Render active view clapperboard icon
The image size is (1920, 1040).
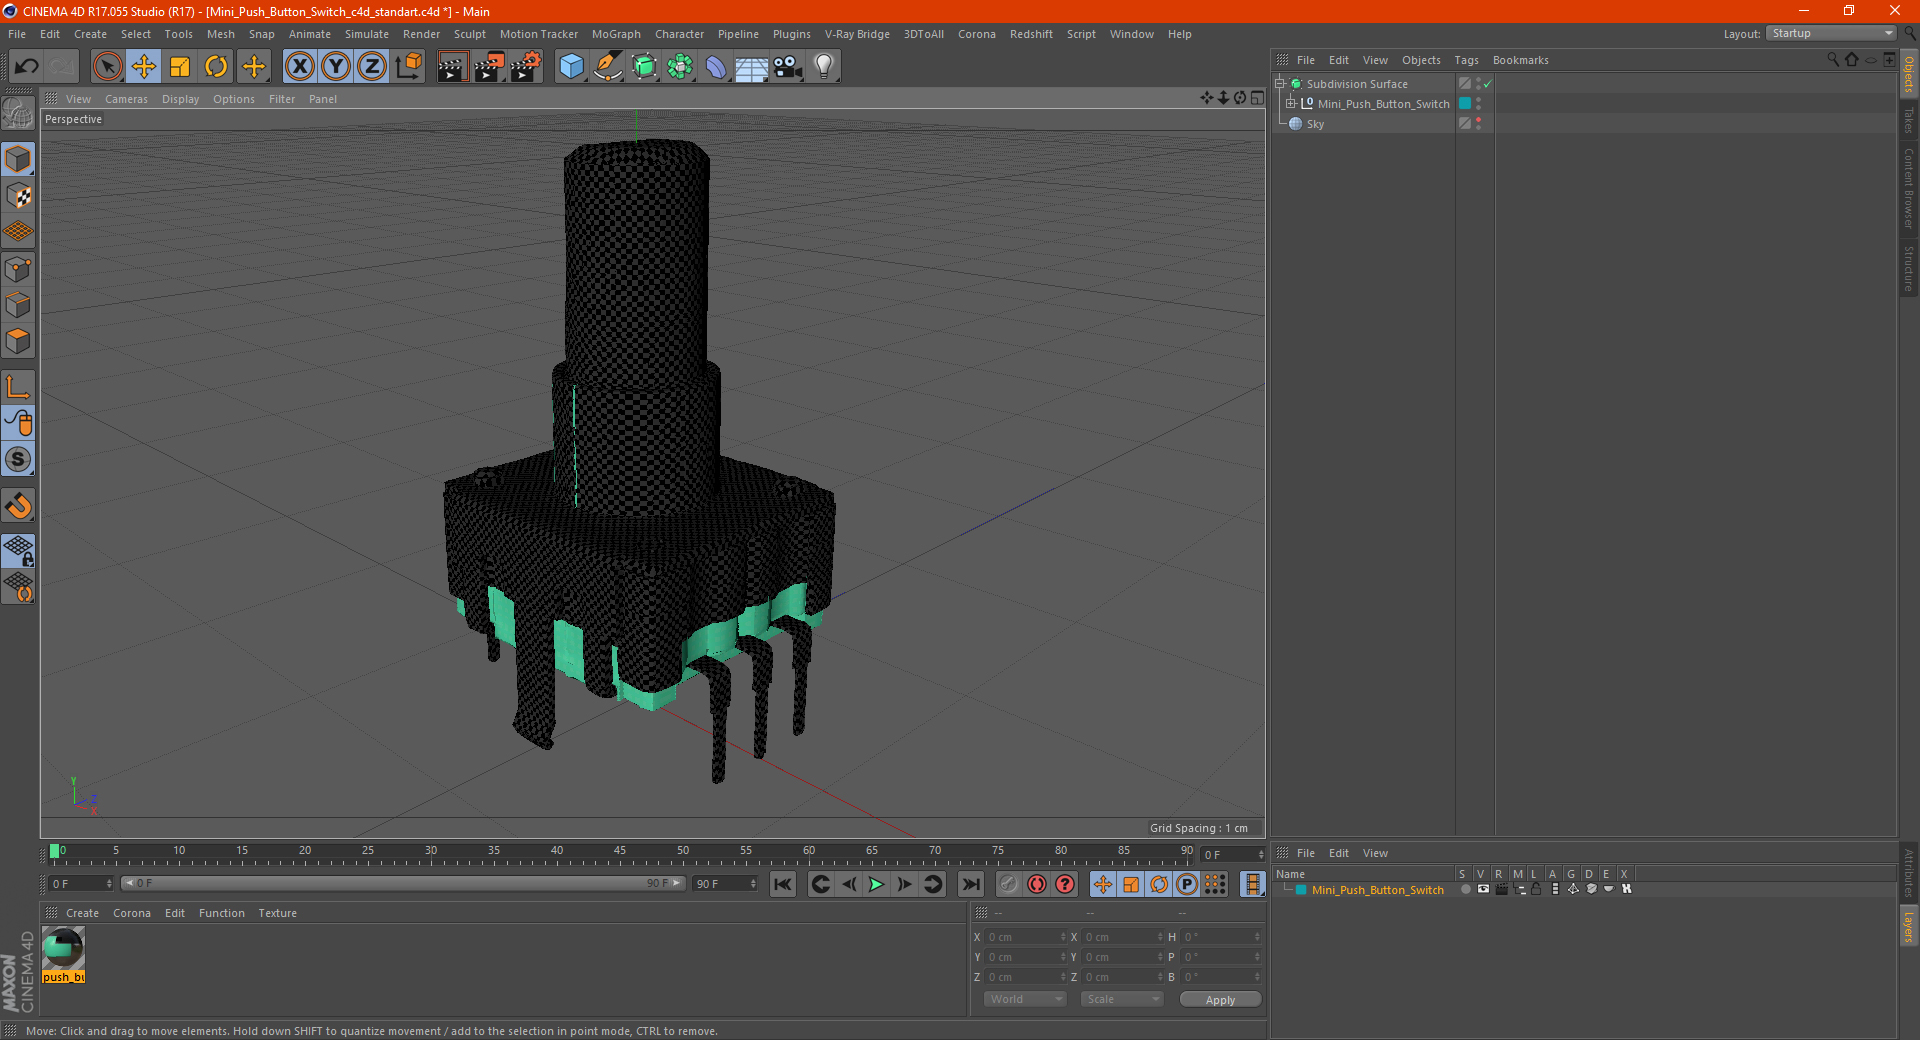452,67
